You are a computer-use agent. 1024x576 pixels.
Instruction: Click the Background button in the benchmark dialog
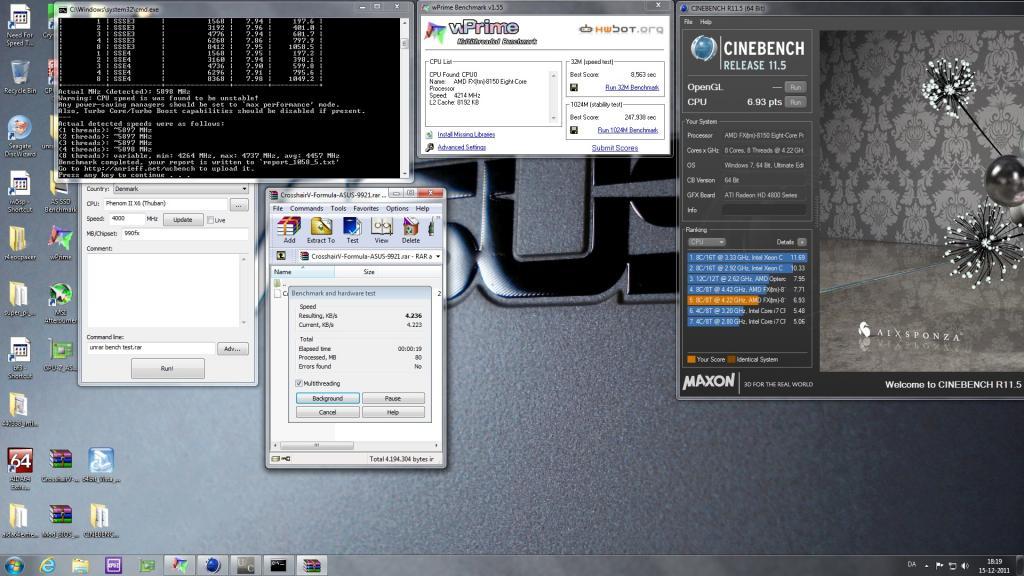pos(327,398)
